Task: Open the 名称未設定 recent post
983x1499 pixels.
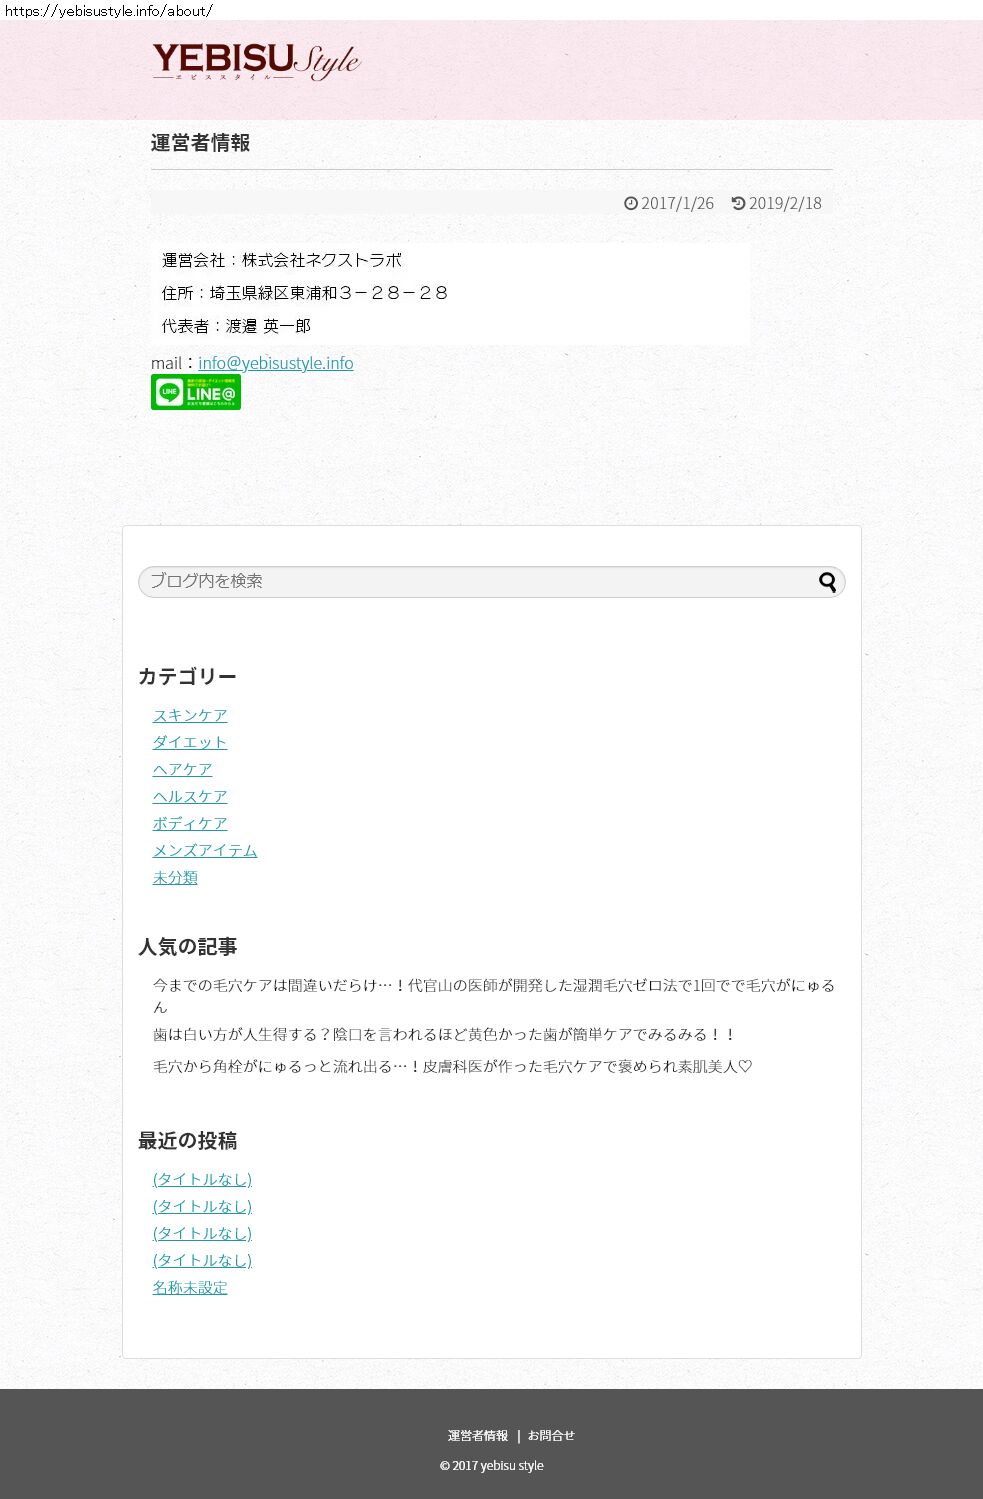Action: tap(190, 1287)
